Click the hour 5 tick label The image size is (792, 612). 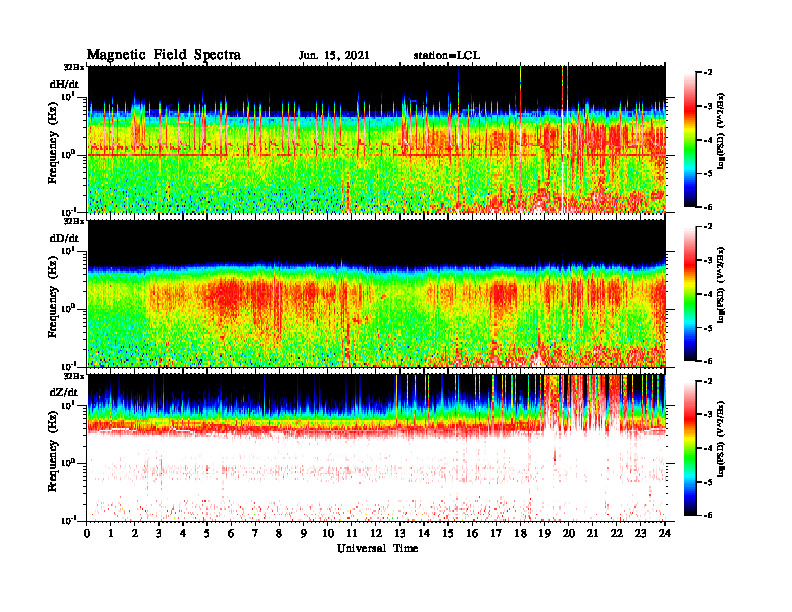[207, 533]
